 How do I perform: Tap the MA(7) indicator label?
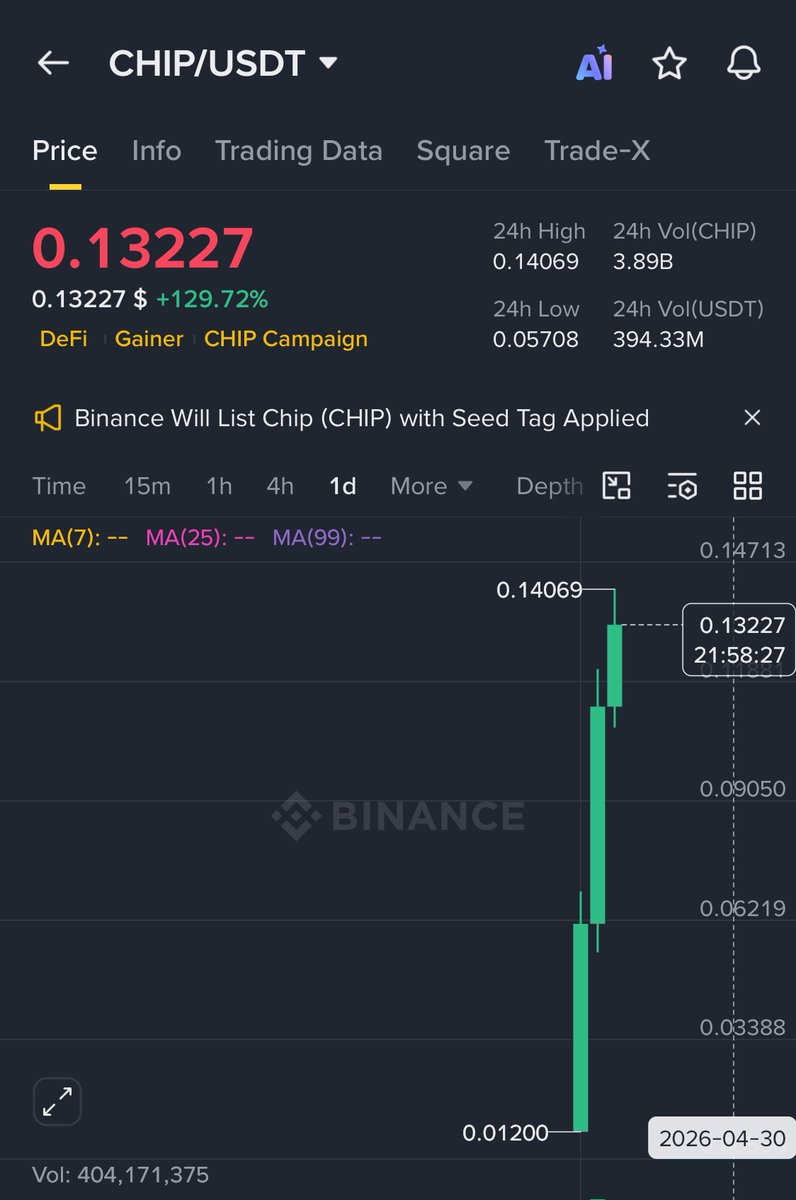click(x=80, y=538)
